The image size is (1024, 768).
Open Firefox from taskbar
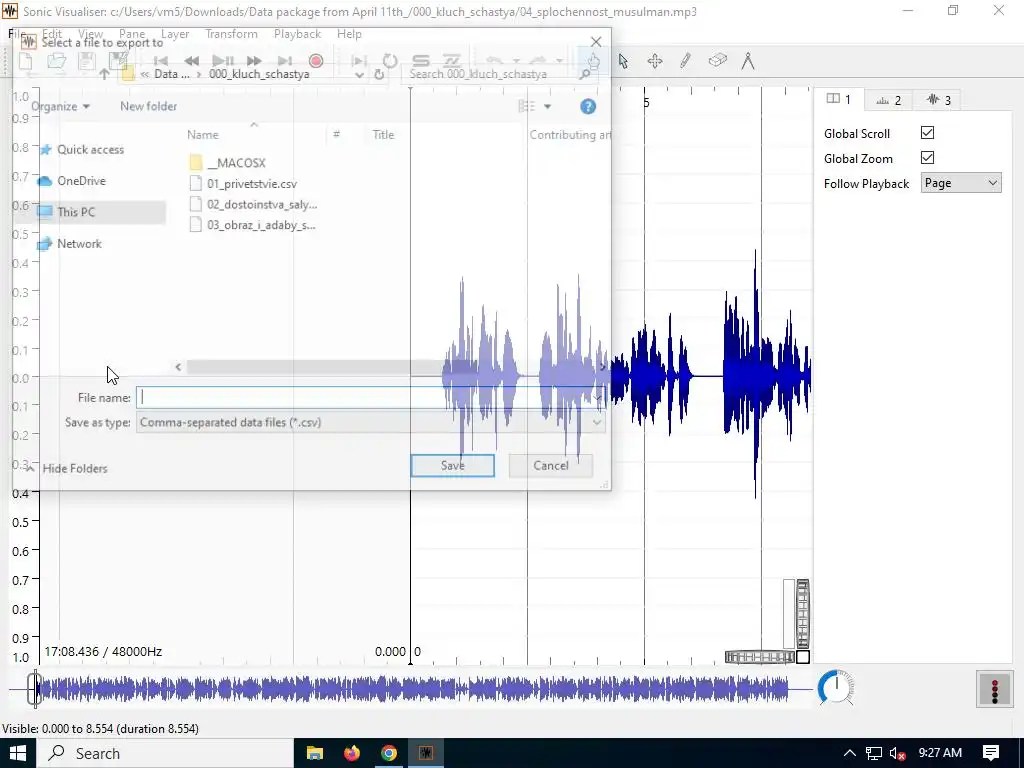point(351,753)
